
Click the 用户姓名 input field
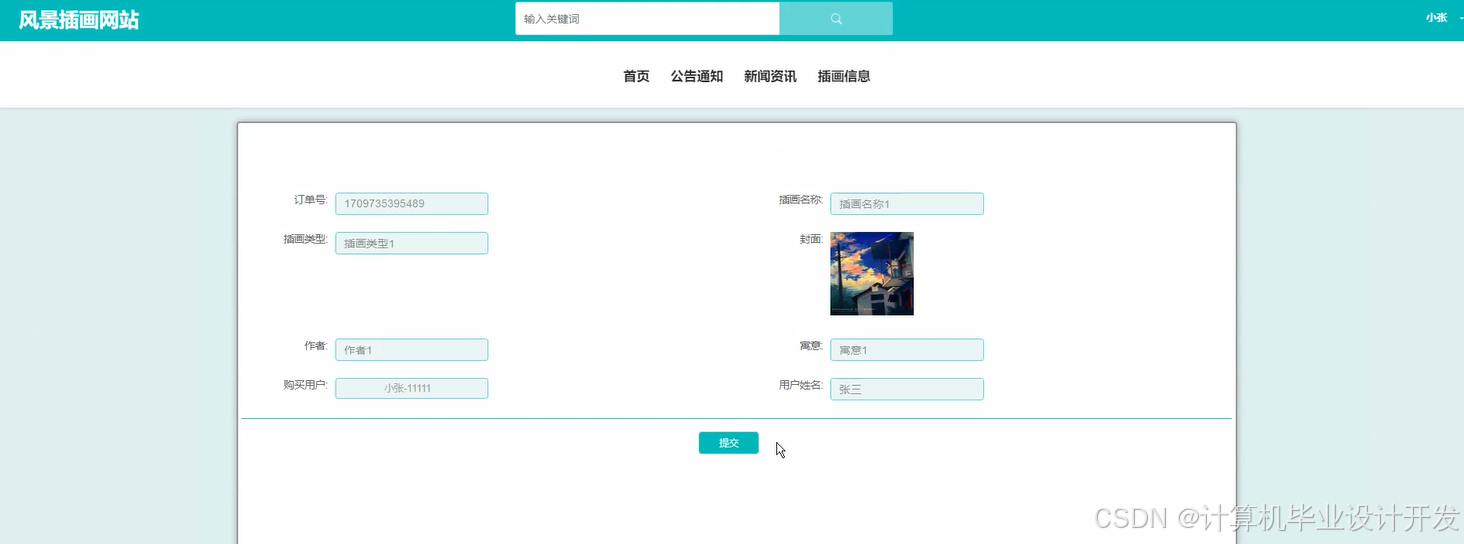[907, 389]
